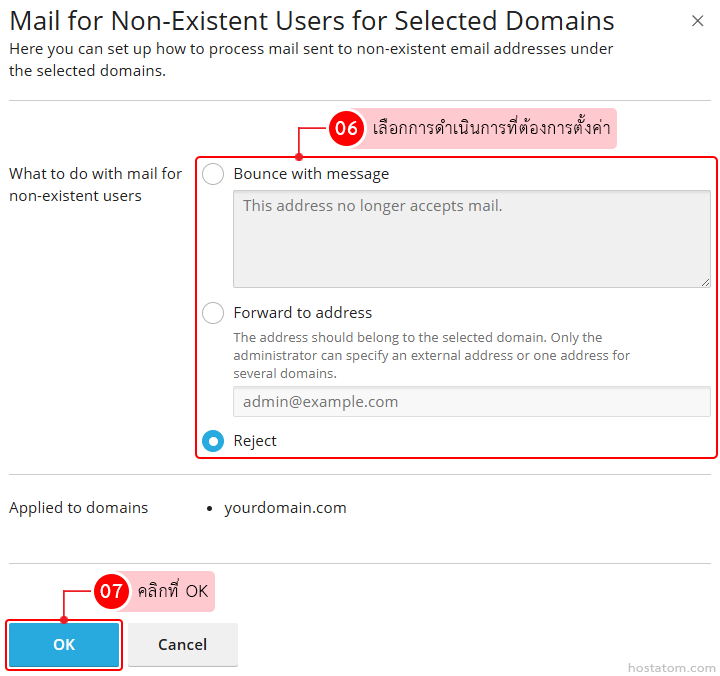The image size is (720, 676).
Task: Select the Forward to address option
Action: (x=213, y=313)
